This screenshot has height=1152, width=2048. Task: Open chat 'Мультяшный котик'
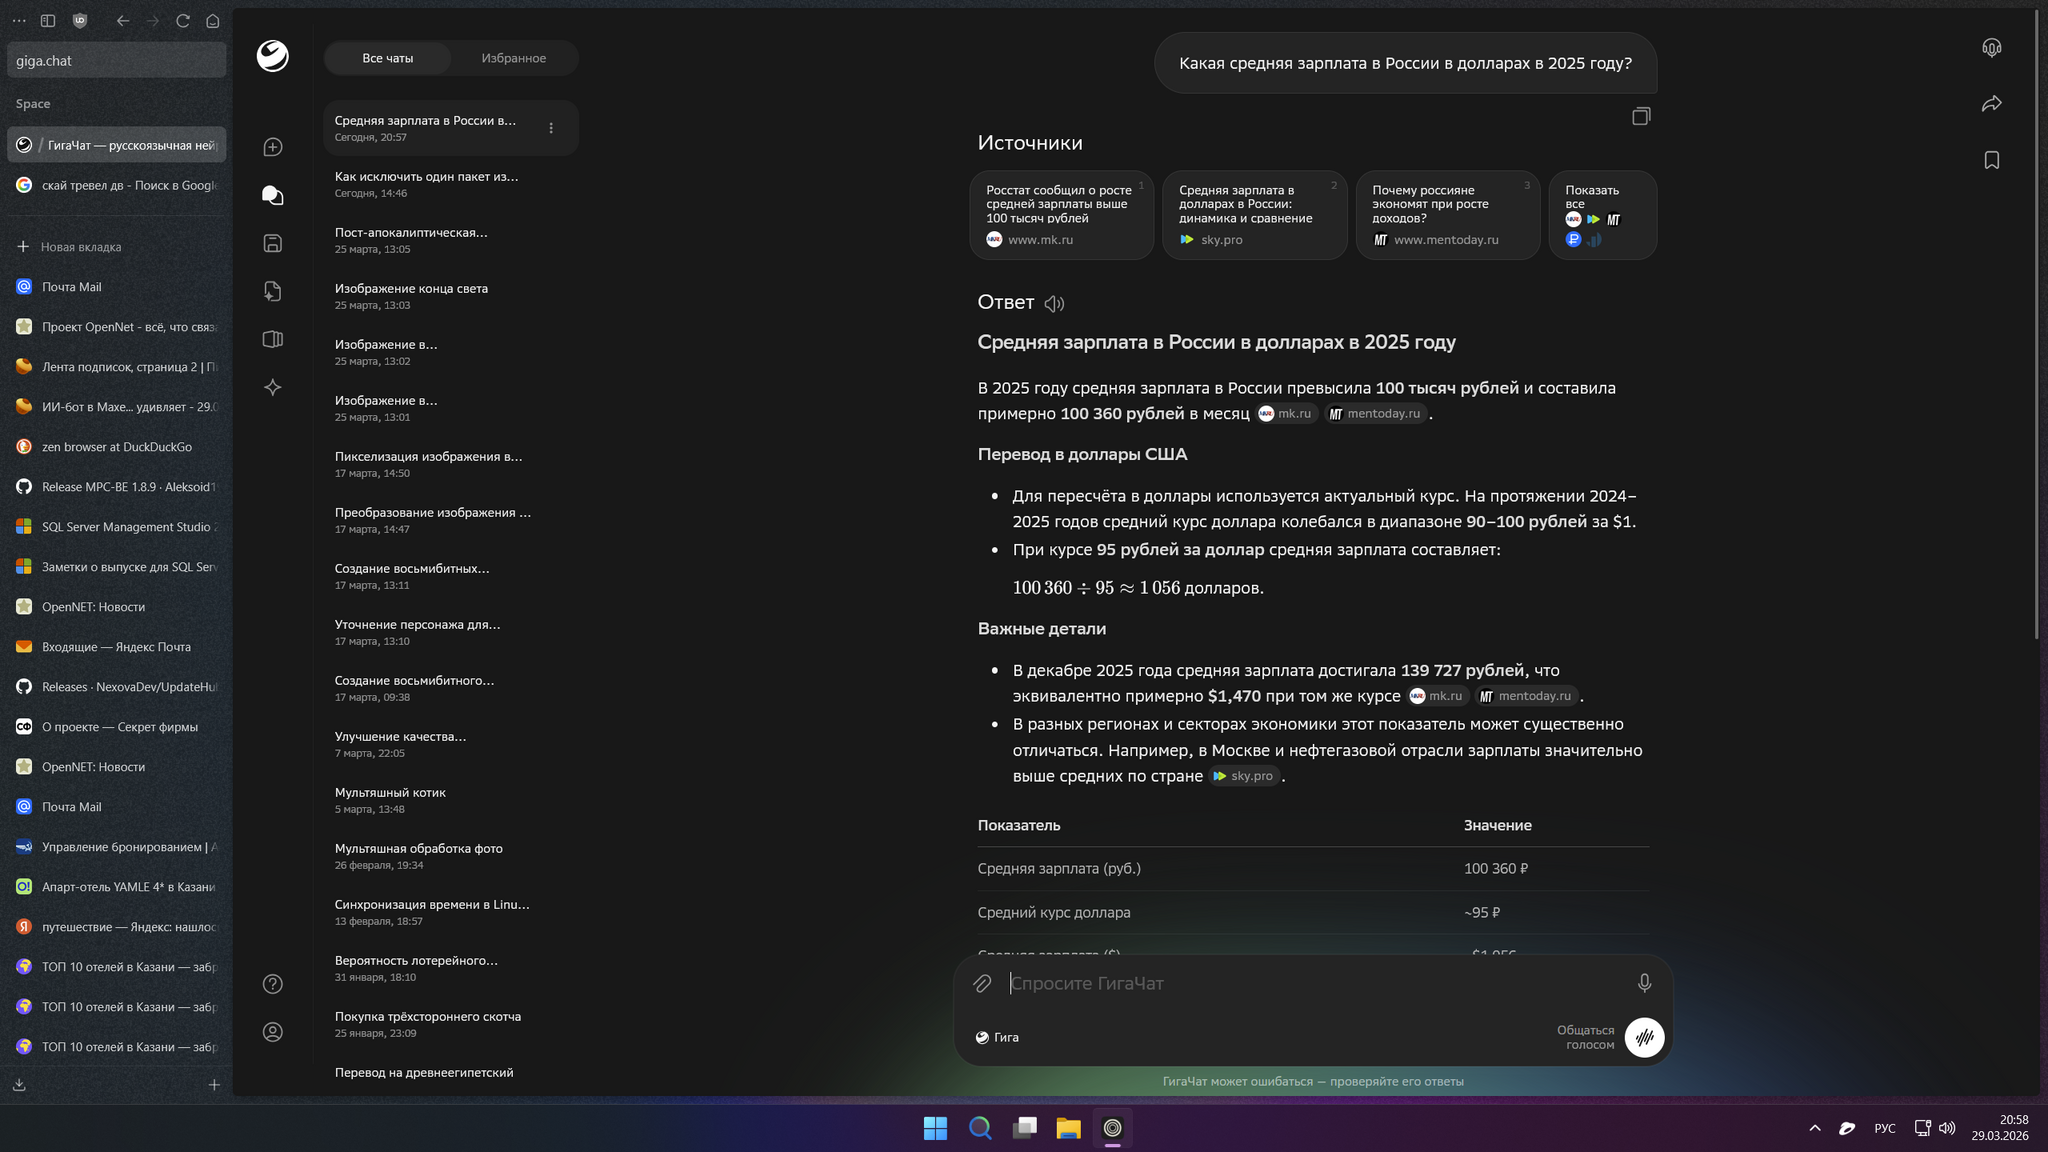click(x=451, y=800)
